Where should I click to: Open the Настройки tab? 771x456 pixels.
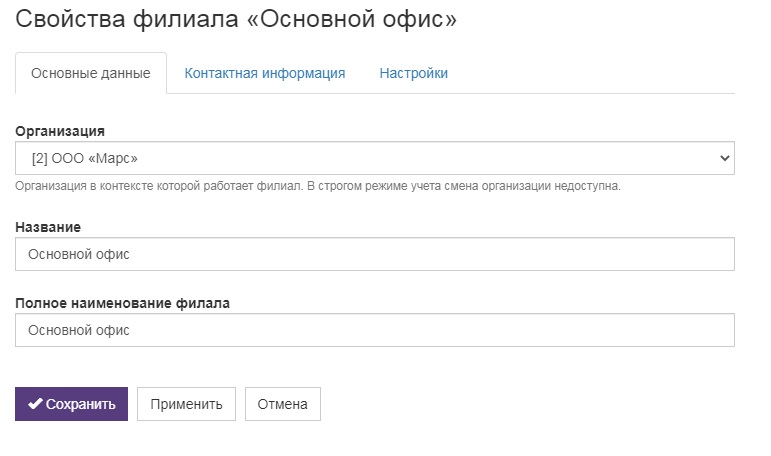coord(414,73)
